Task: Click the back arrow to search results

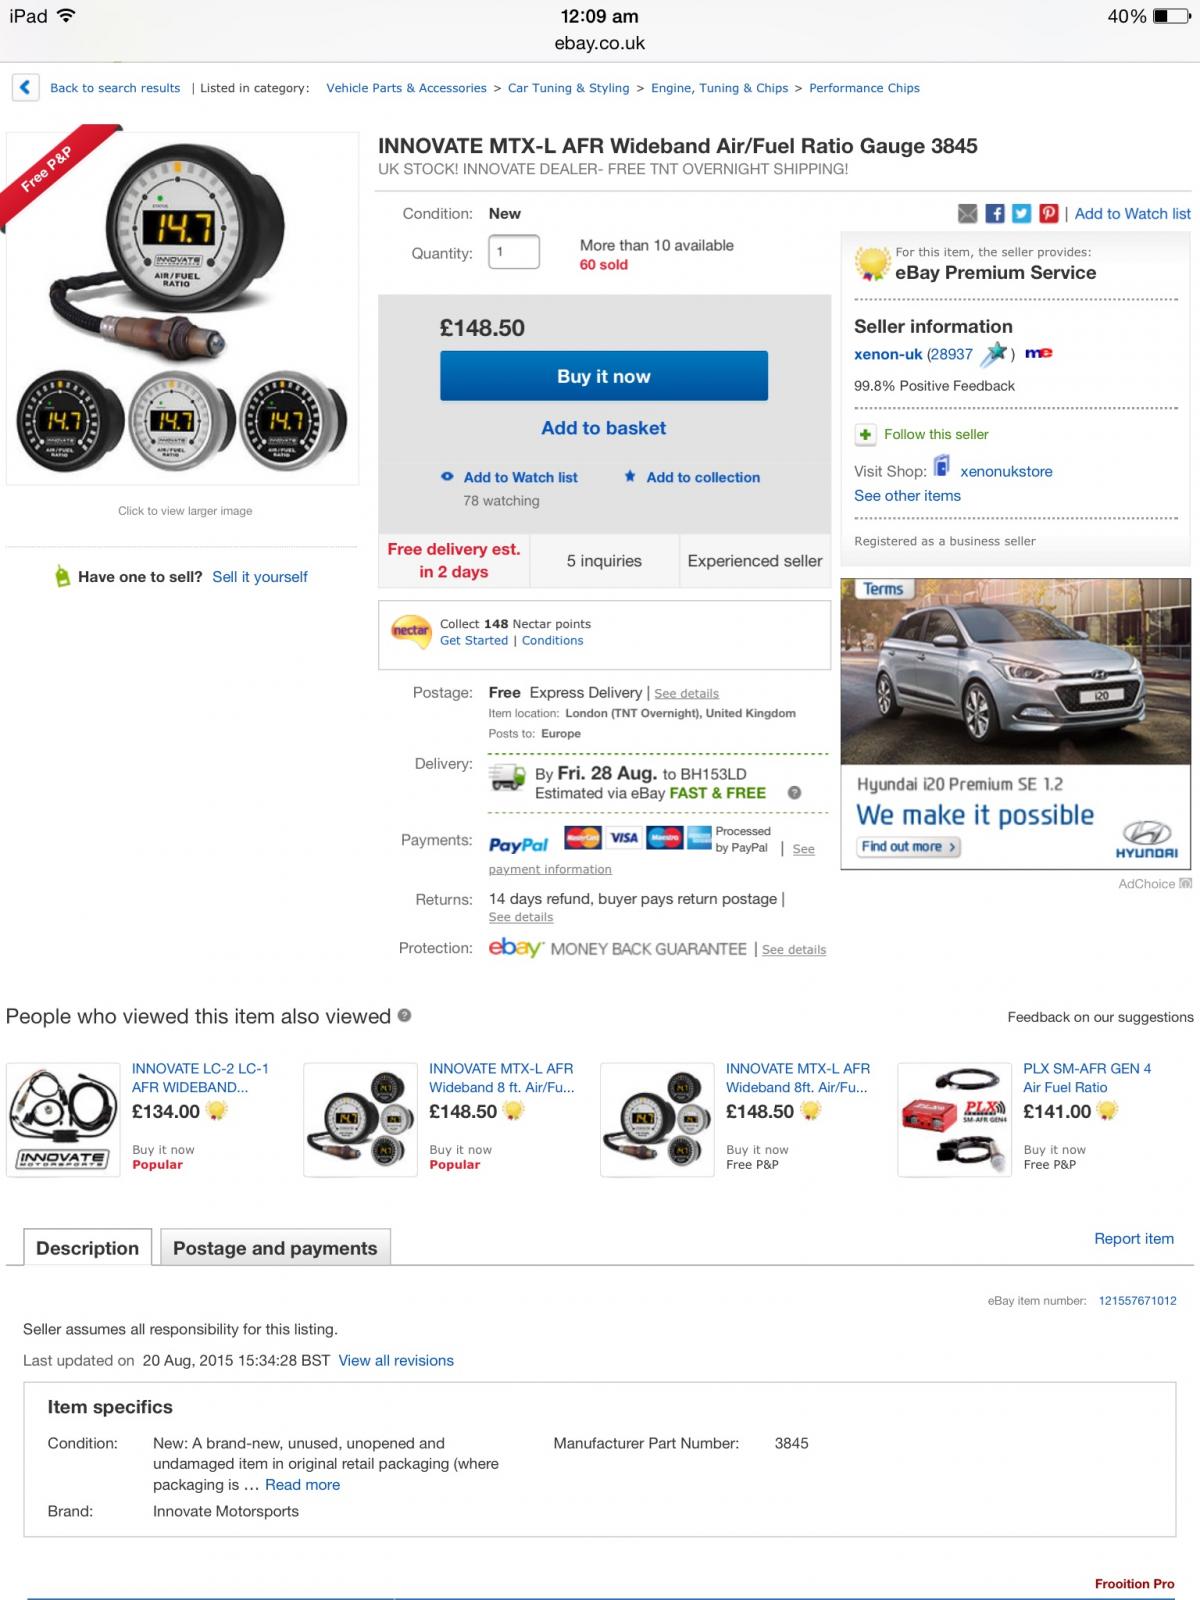Action: 26,88
